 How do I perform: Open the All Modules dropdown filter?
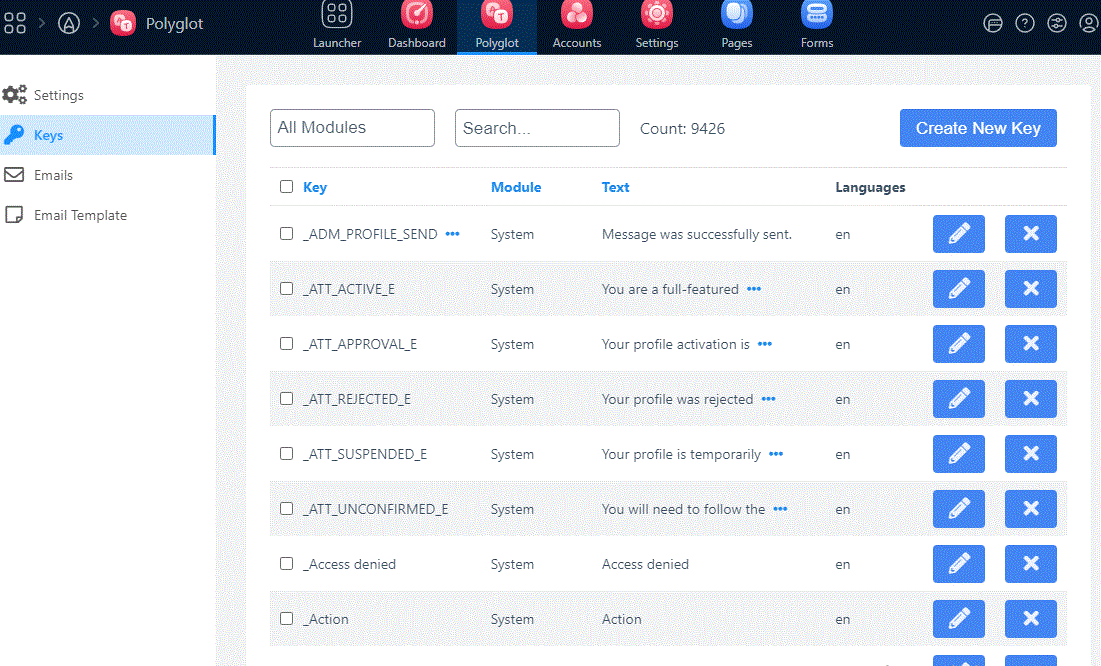tap(352, 128)
